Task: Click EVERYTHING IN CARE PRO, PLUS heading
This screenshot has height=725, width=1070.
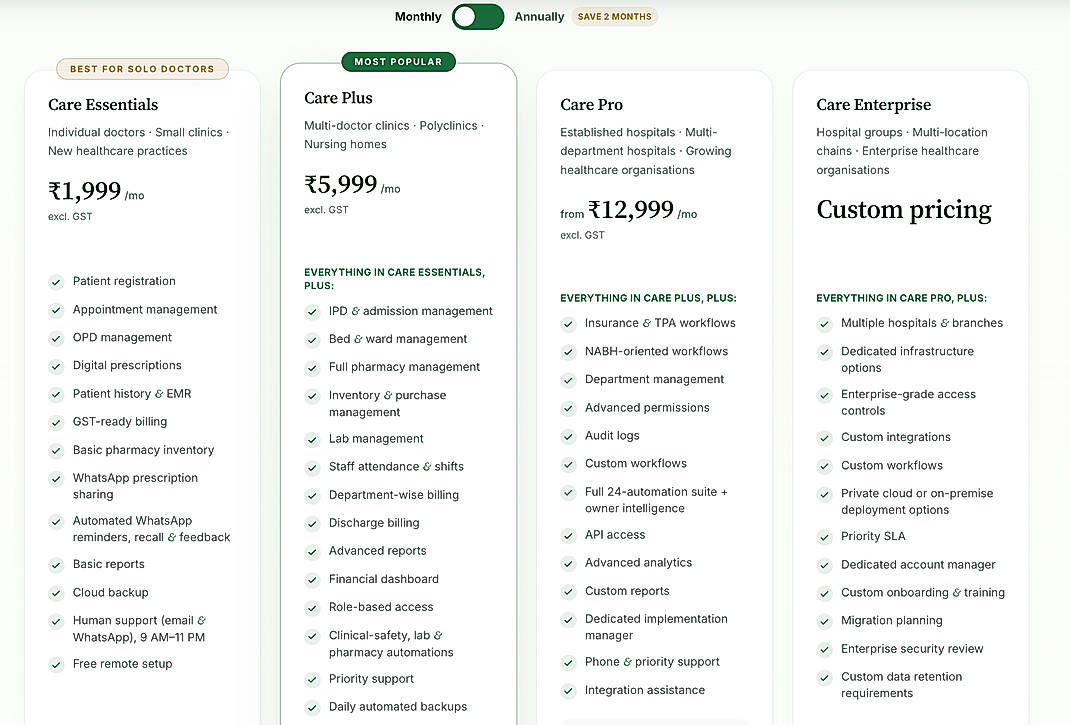Action: (901, 298)
